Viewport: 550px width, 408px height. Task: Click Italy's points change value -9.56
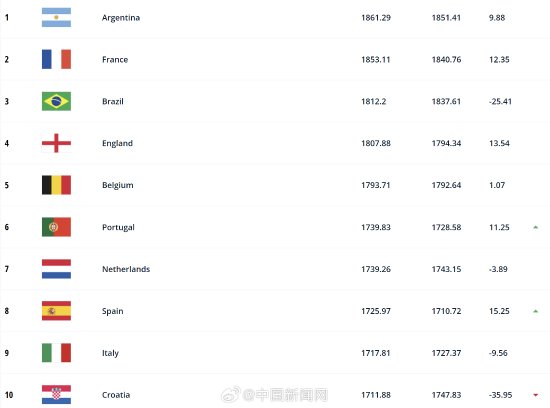498,353
